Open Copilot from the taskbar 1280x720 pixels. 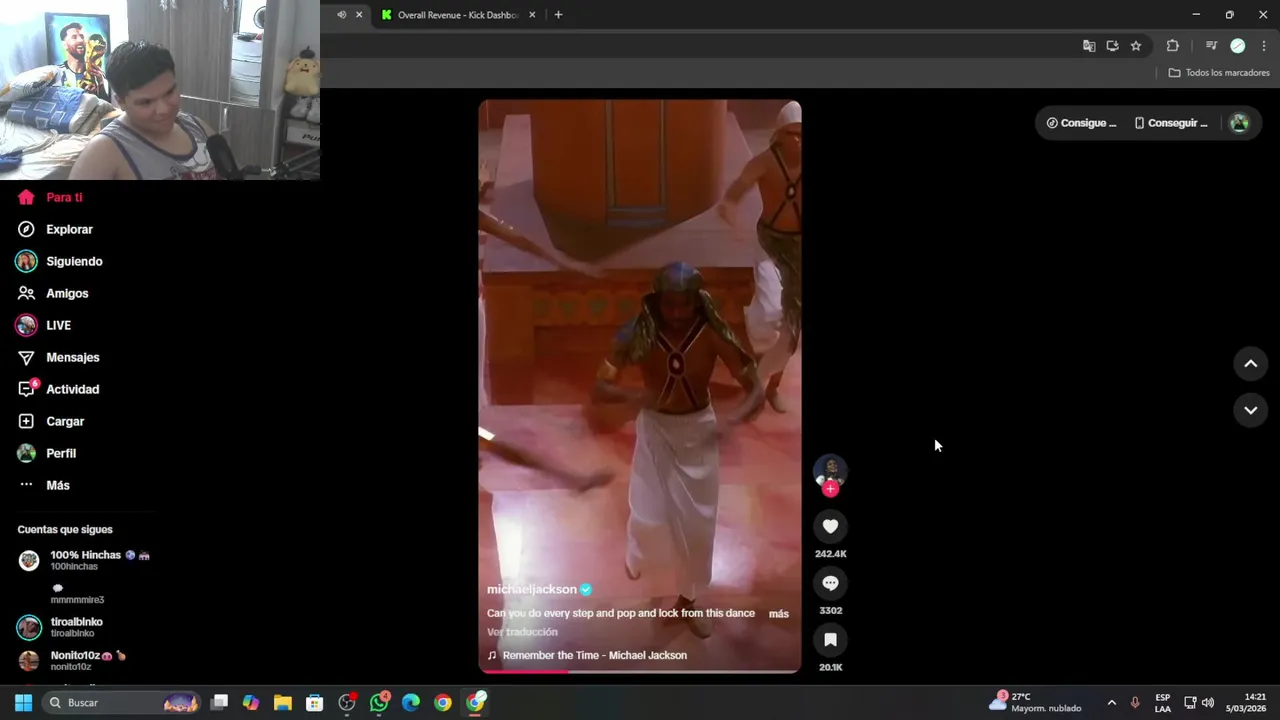(x=251, y=703)
